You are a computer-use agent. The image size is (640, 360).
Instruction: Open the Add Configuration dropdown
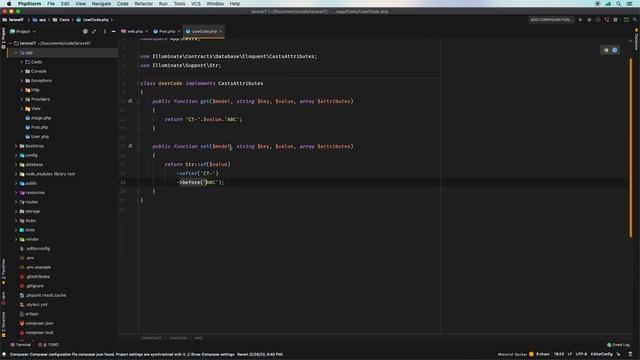coord(551,20)
